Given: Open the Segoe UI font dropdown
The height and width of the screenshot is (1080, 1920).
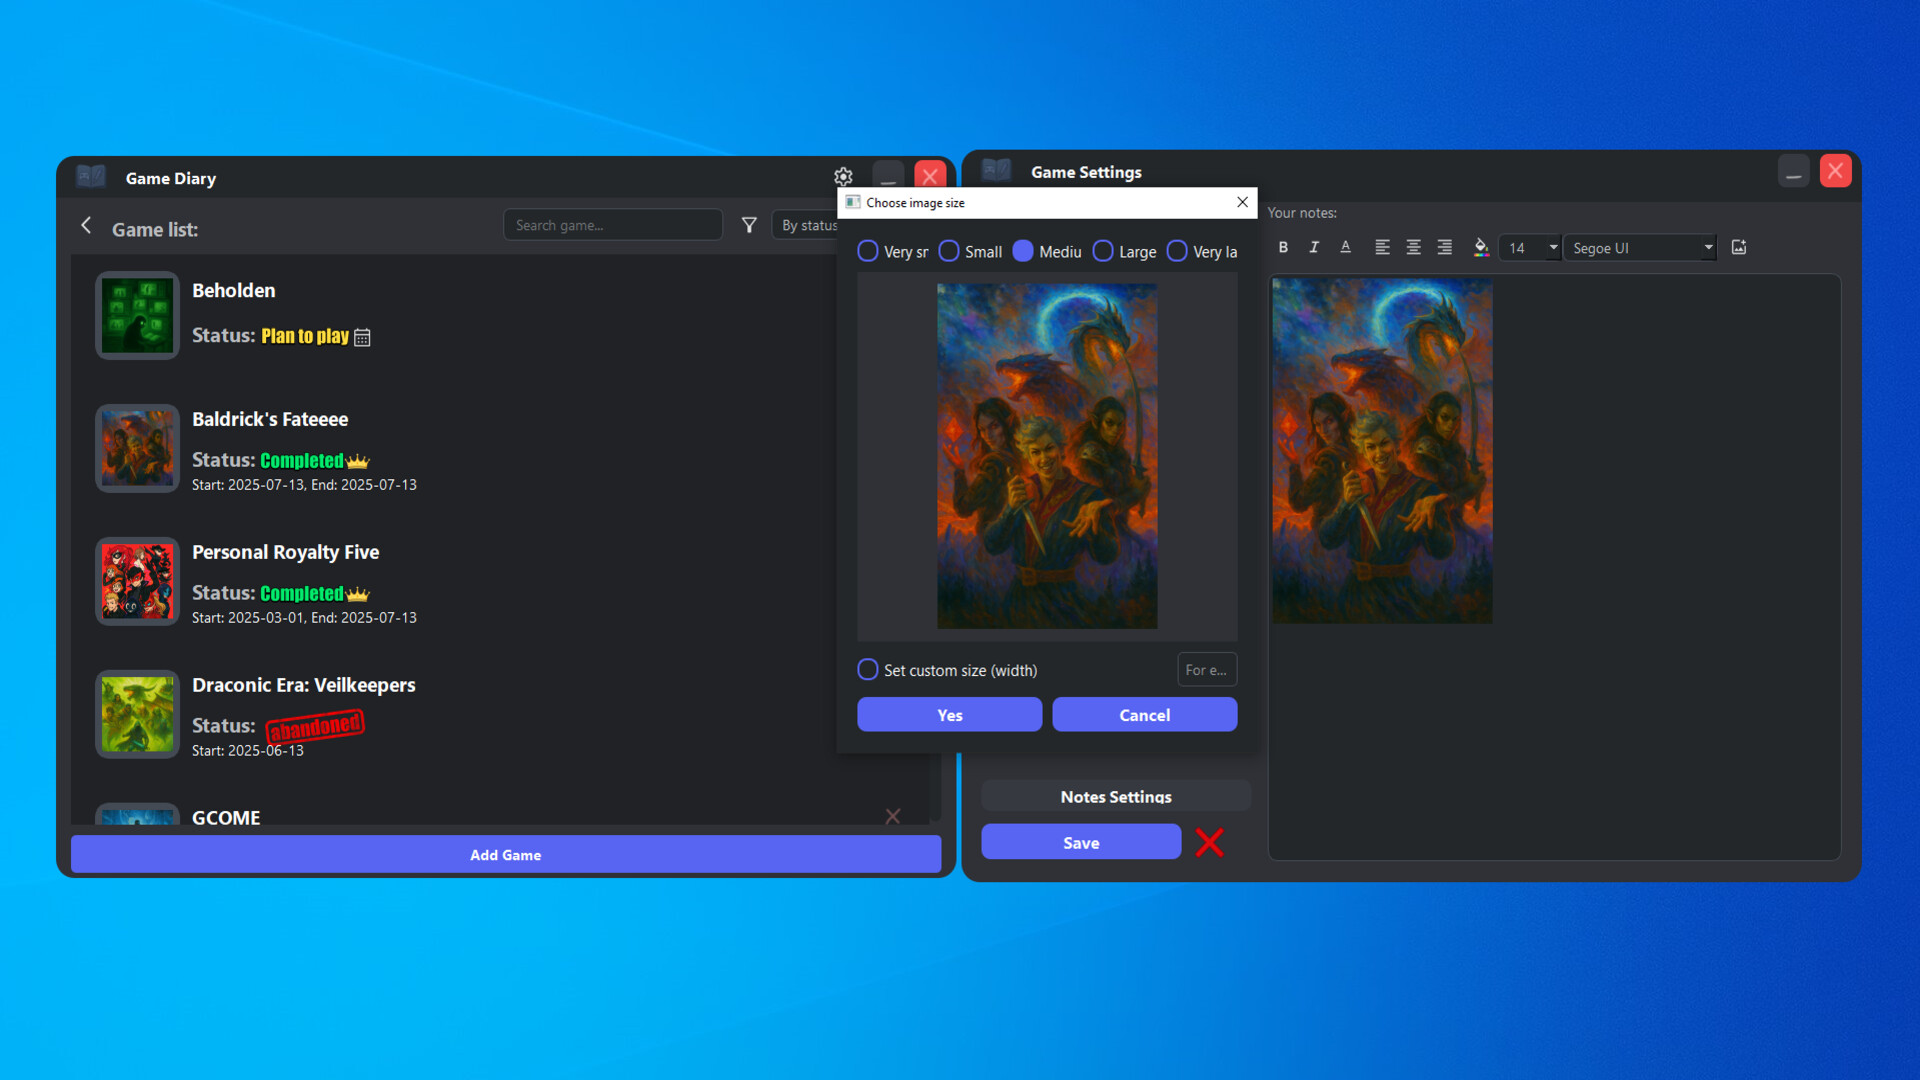Looking at the screenshot, I should 1639,247.
